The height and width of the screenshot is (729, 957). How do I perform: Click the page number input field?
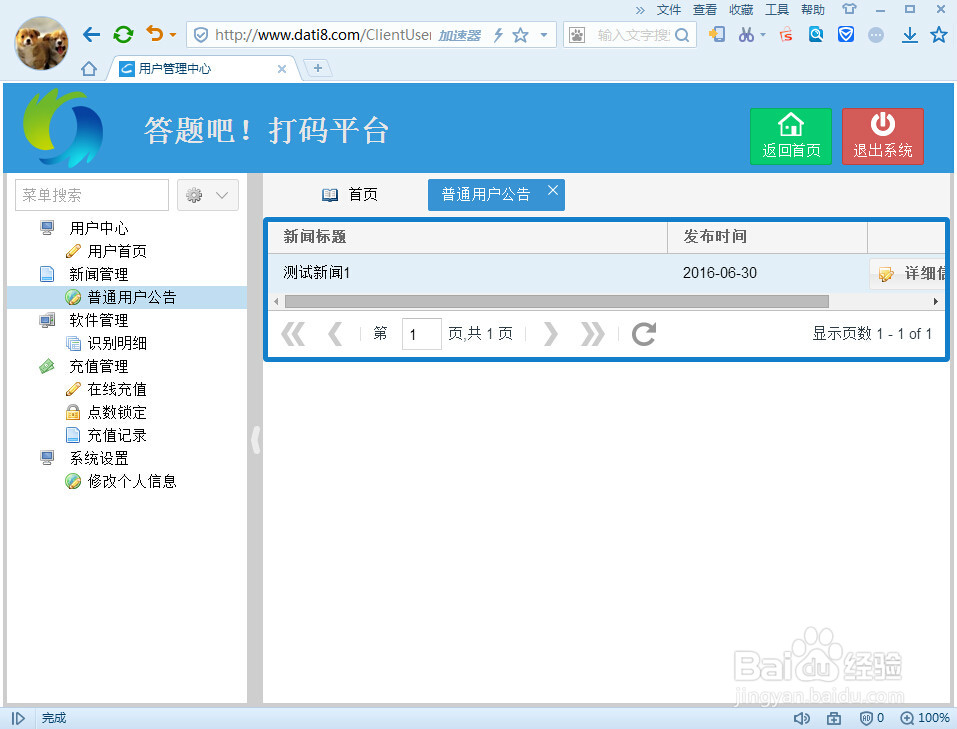(x=421, y=334)
